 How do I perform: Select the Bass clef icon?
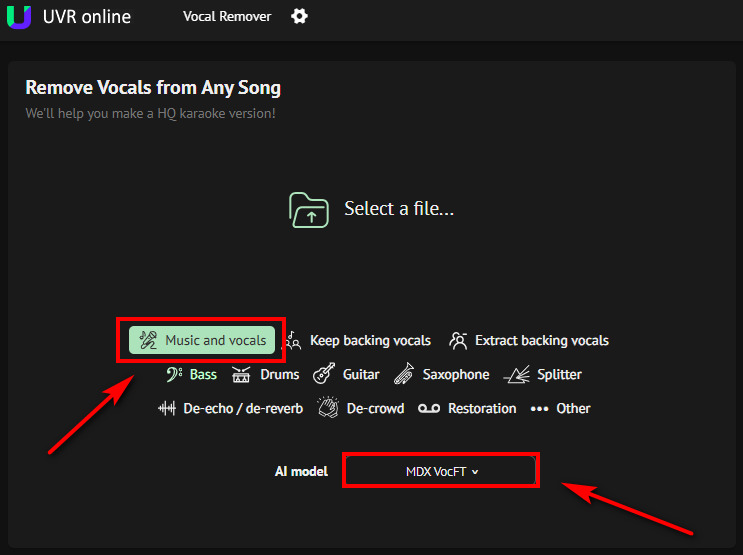174,374
